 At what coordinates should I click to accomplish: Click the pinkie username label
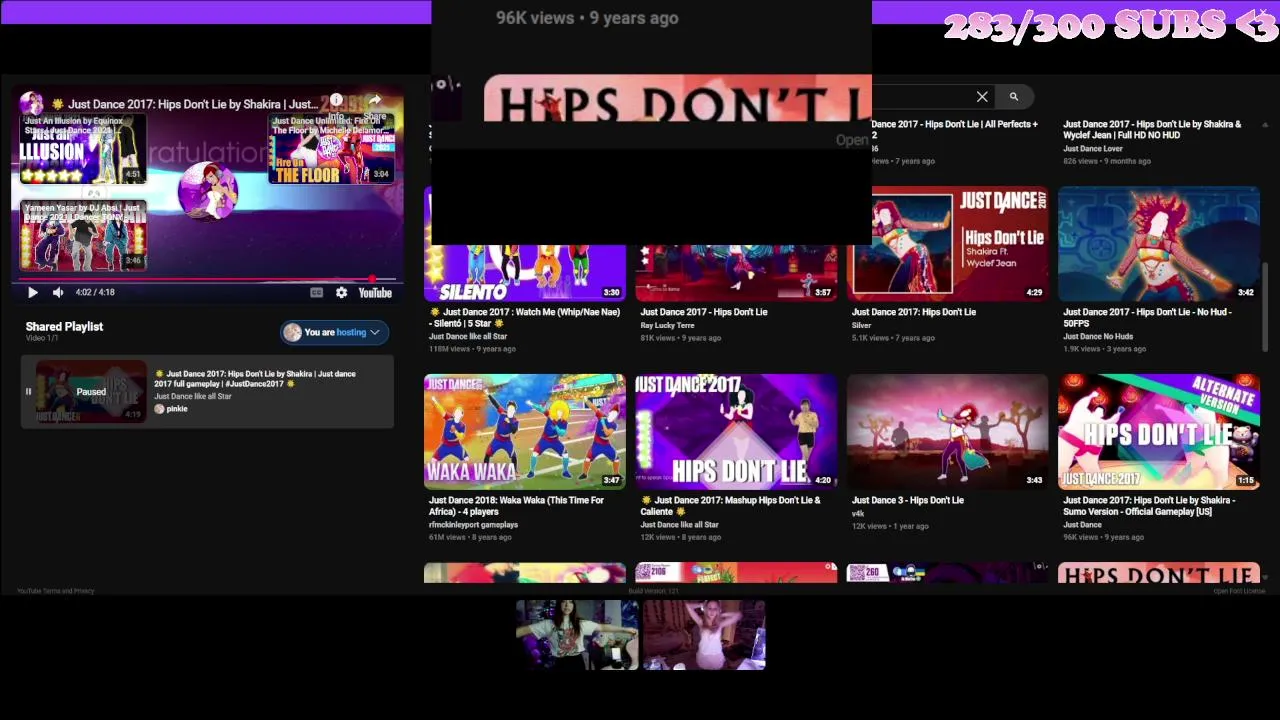pyautogui.click(x=177, y=409)
